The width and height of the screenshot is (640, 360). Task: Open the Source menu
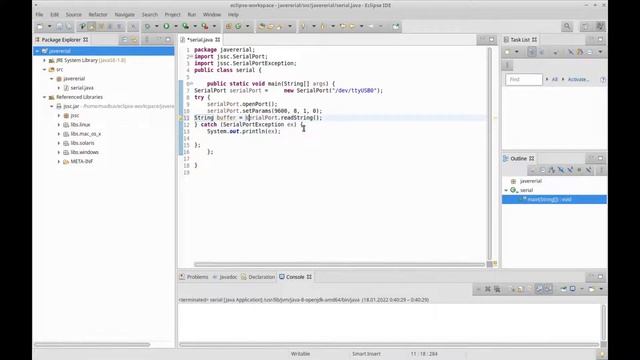pos(74,14)
